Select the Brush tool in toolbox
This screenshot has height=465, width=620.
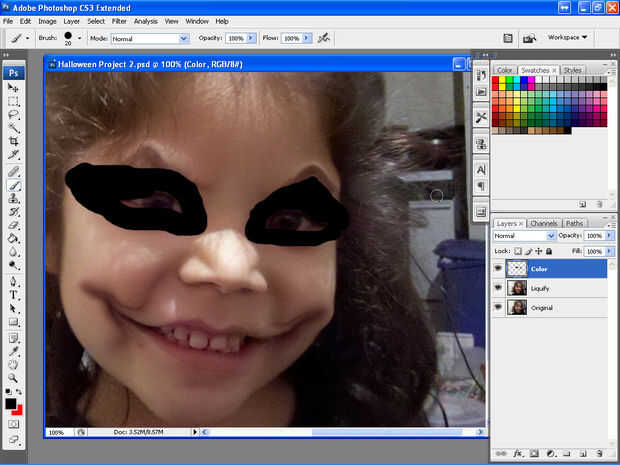click(x=13, y=185)
